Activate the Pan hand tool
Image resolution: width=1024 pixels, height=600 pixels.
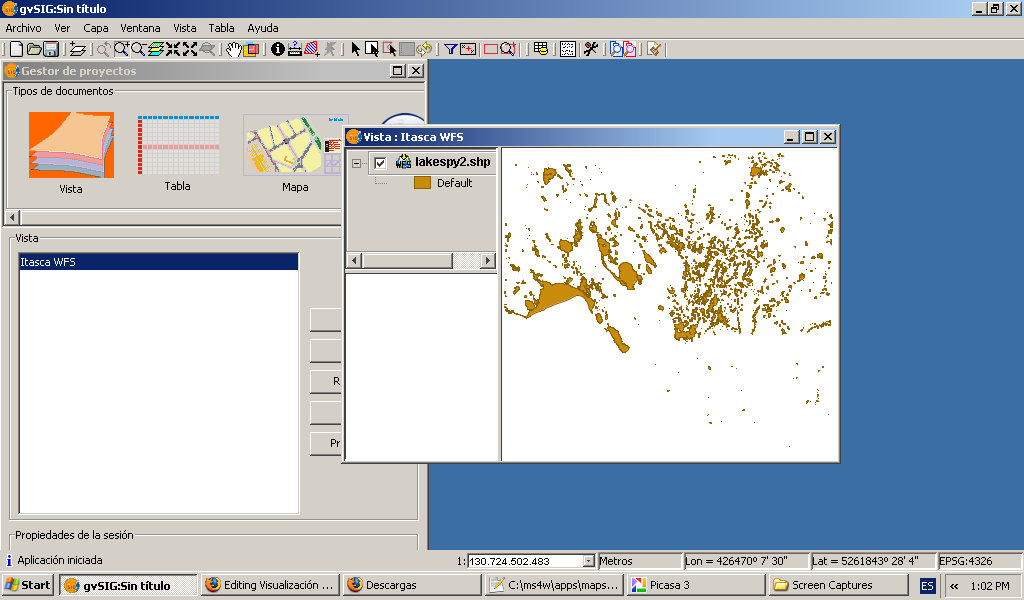click(x=233, y=49)
